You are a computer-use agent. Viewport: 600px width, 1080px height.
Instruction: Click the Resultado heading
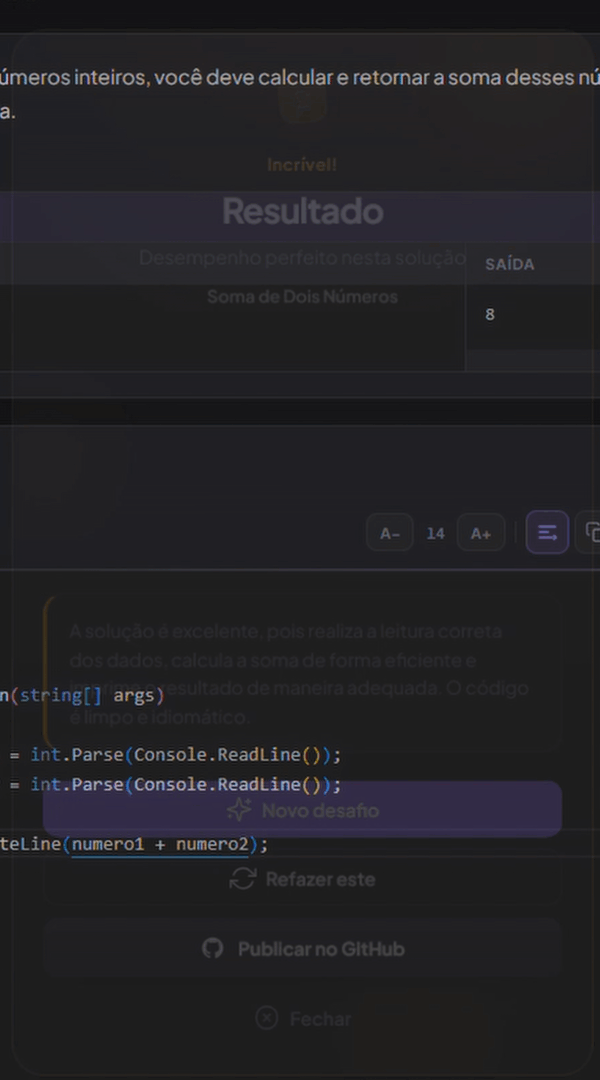click(x=302, y=211)
